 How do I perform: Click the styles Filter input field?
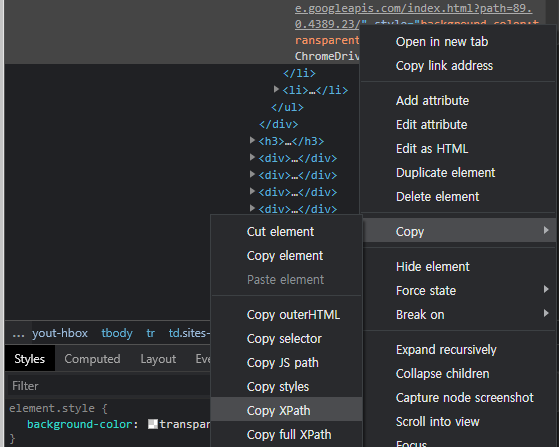[x=109, y=386]
